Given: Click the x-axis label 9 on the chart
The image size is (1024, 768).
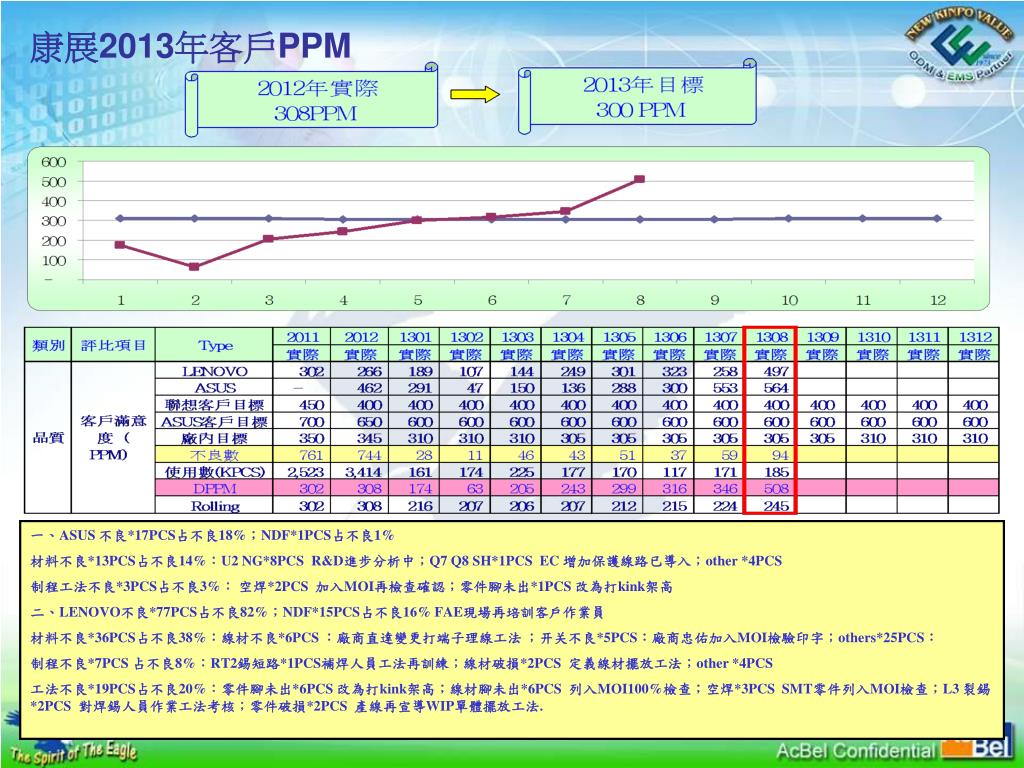Looking at the screenshot, I should 714,300.
